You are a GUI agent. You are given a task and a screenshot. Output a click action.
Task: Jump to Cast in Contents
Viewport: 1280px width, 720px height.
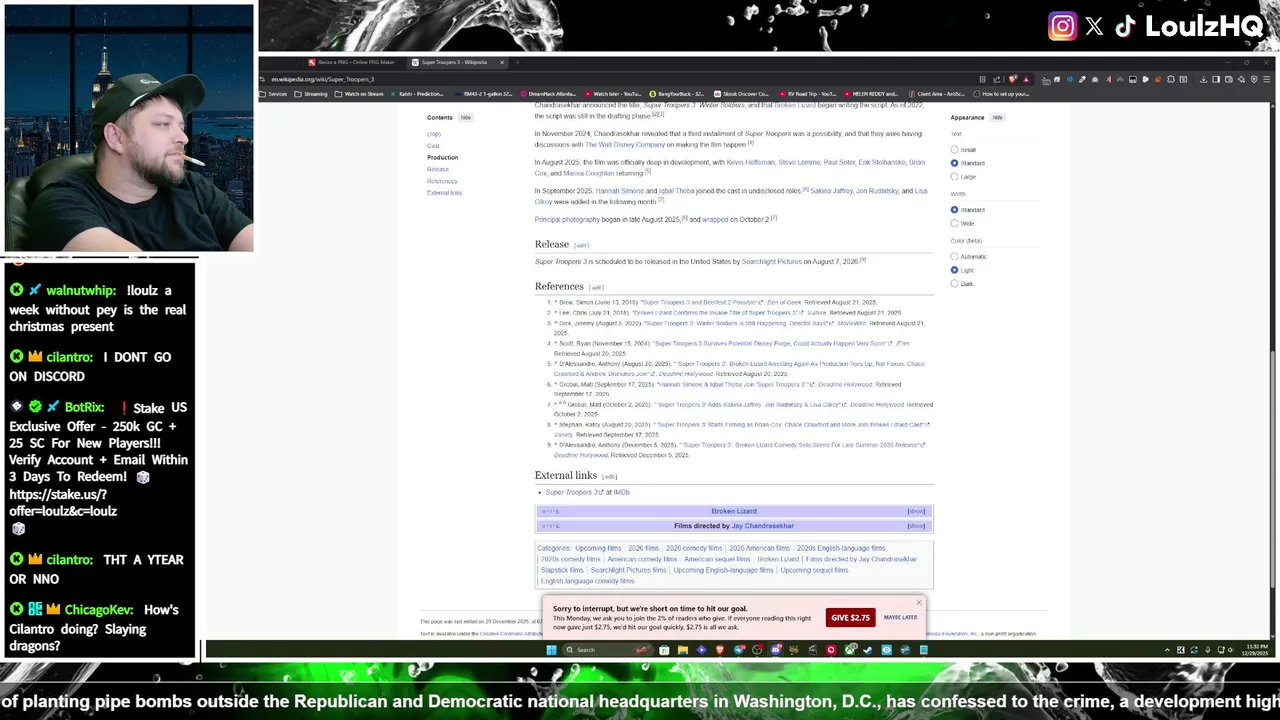coord(433,146)
